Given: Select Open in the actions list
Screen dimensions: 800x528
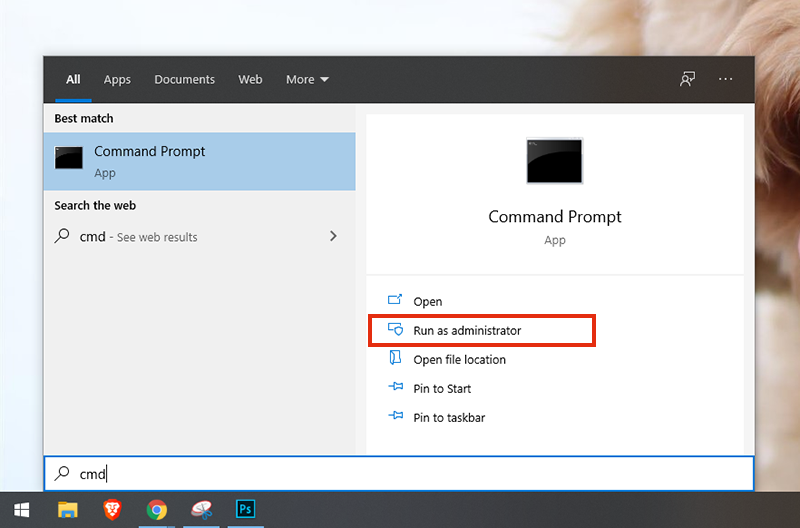Looking at the screenshot, I should click(x=428, y=301).
